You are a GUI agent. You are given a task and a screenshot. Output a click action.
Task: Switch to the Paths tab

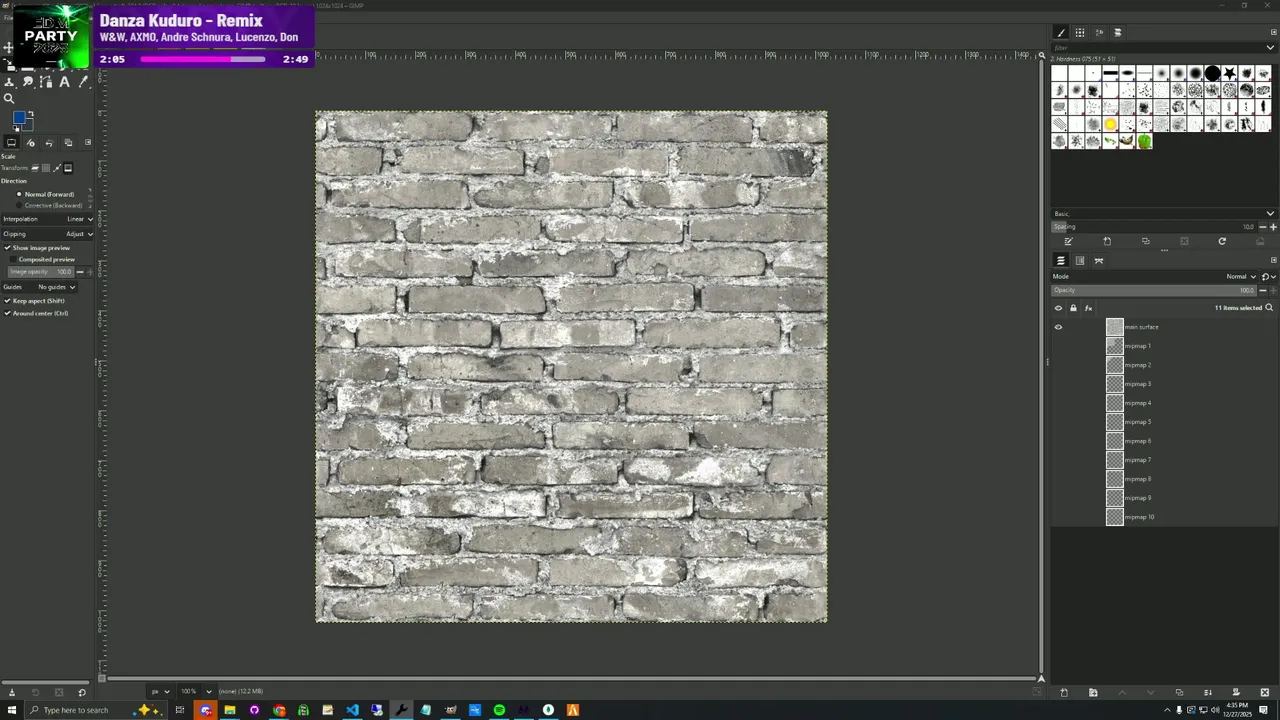pyautogui.click(x=1099, y=261)
